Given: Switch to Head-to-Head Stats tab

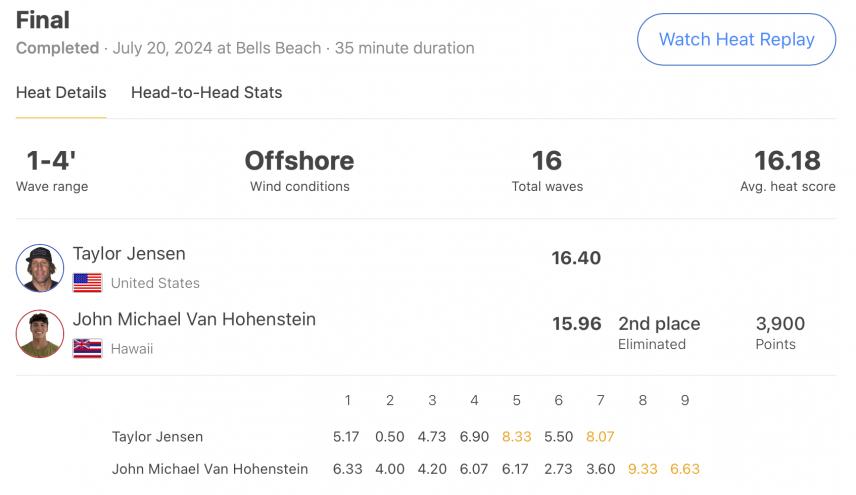Looking at the screenshot, I should (x=206, y=92).
